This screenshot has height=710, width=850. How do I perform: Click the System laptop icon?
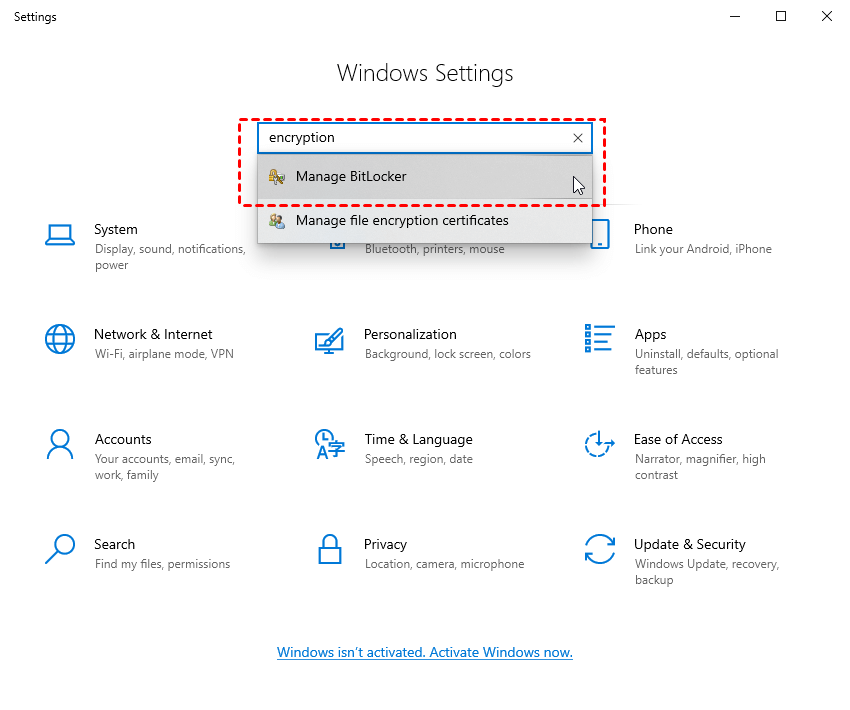click(60, 235)
